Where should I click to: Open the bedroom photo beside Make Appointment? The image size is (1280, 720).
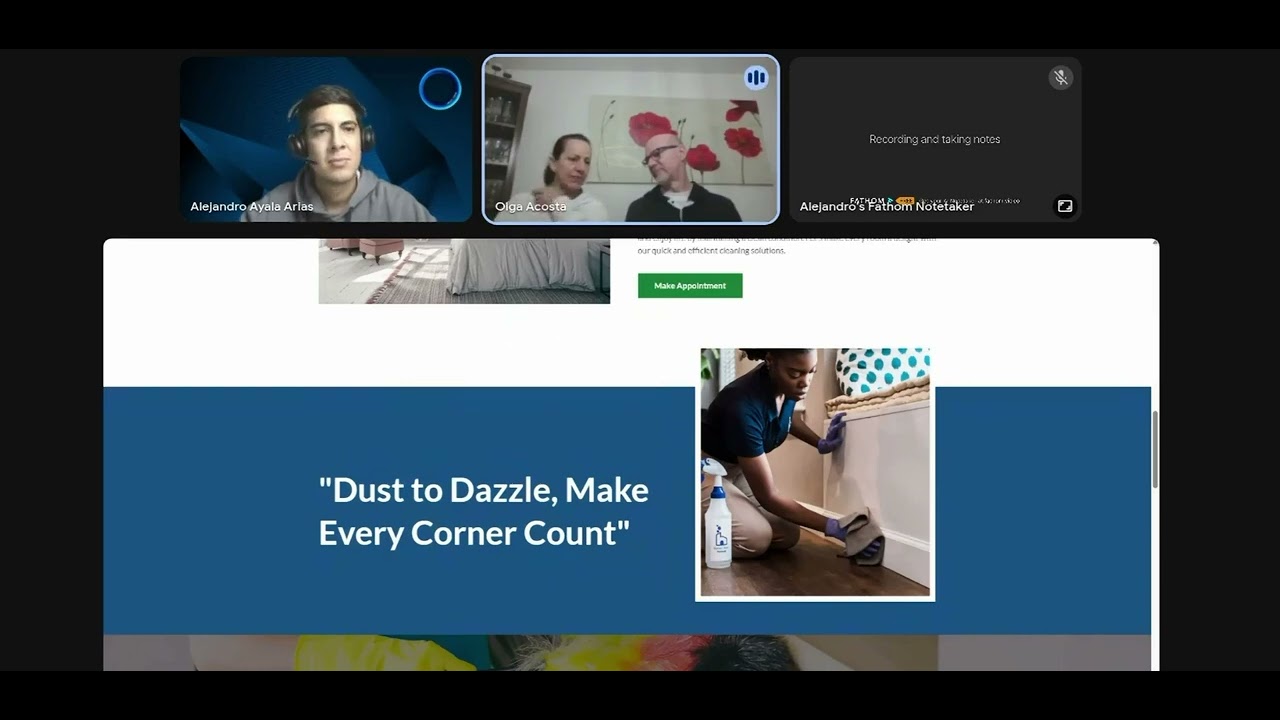(464, 271)
